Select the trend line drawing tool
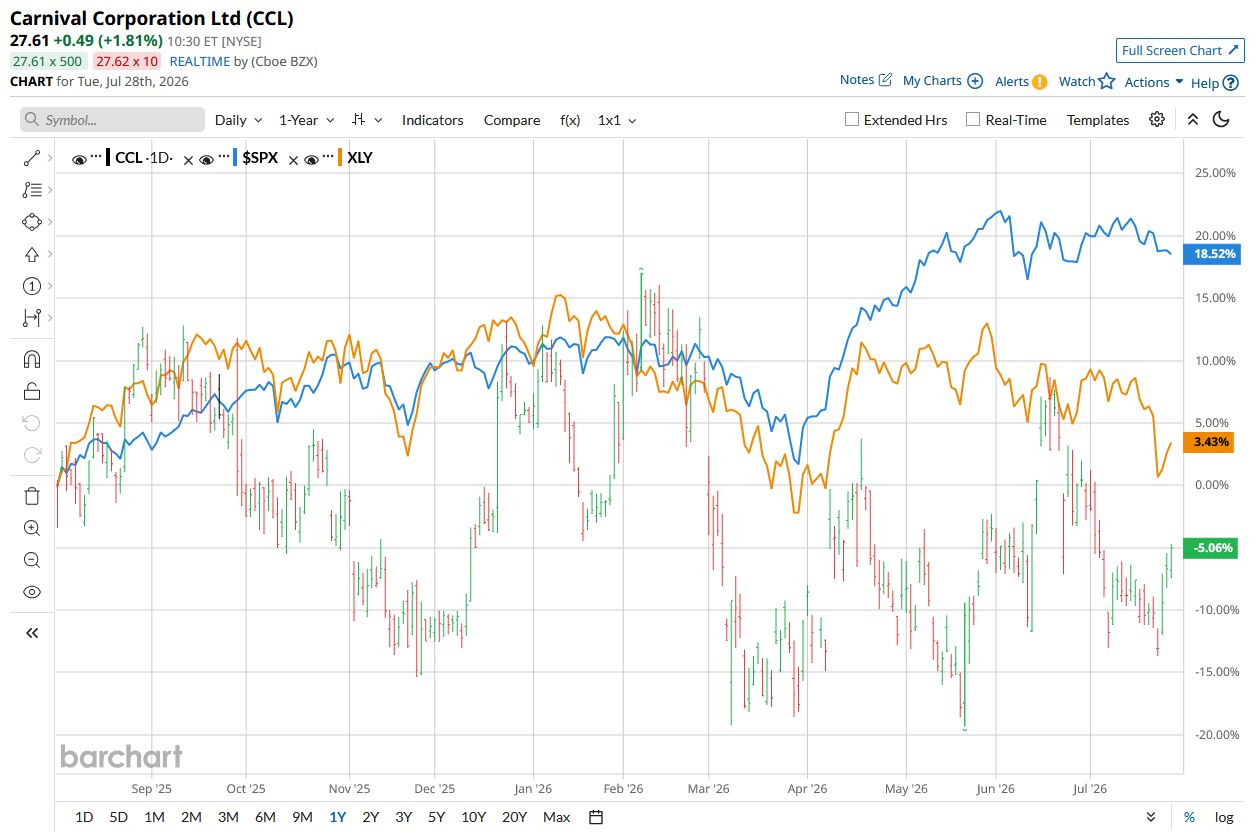Image resolution: width=1255 pixels, height=834 pixels. 31,158
